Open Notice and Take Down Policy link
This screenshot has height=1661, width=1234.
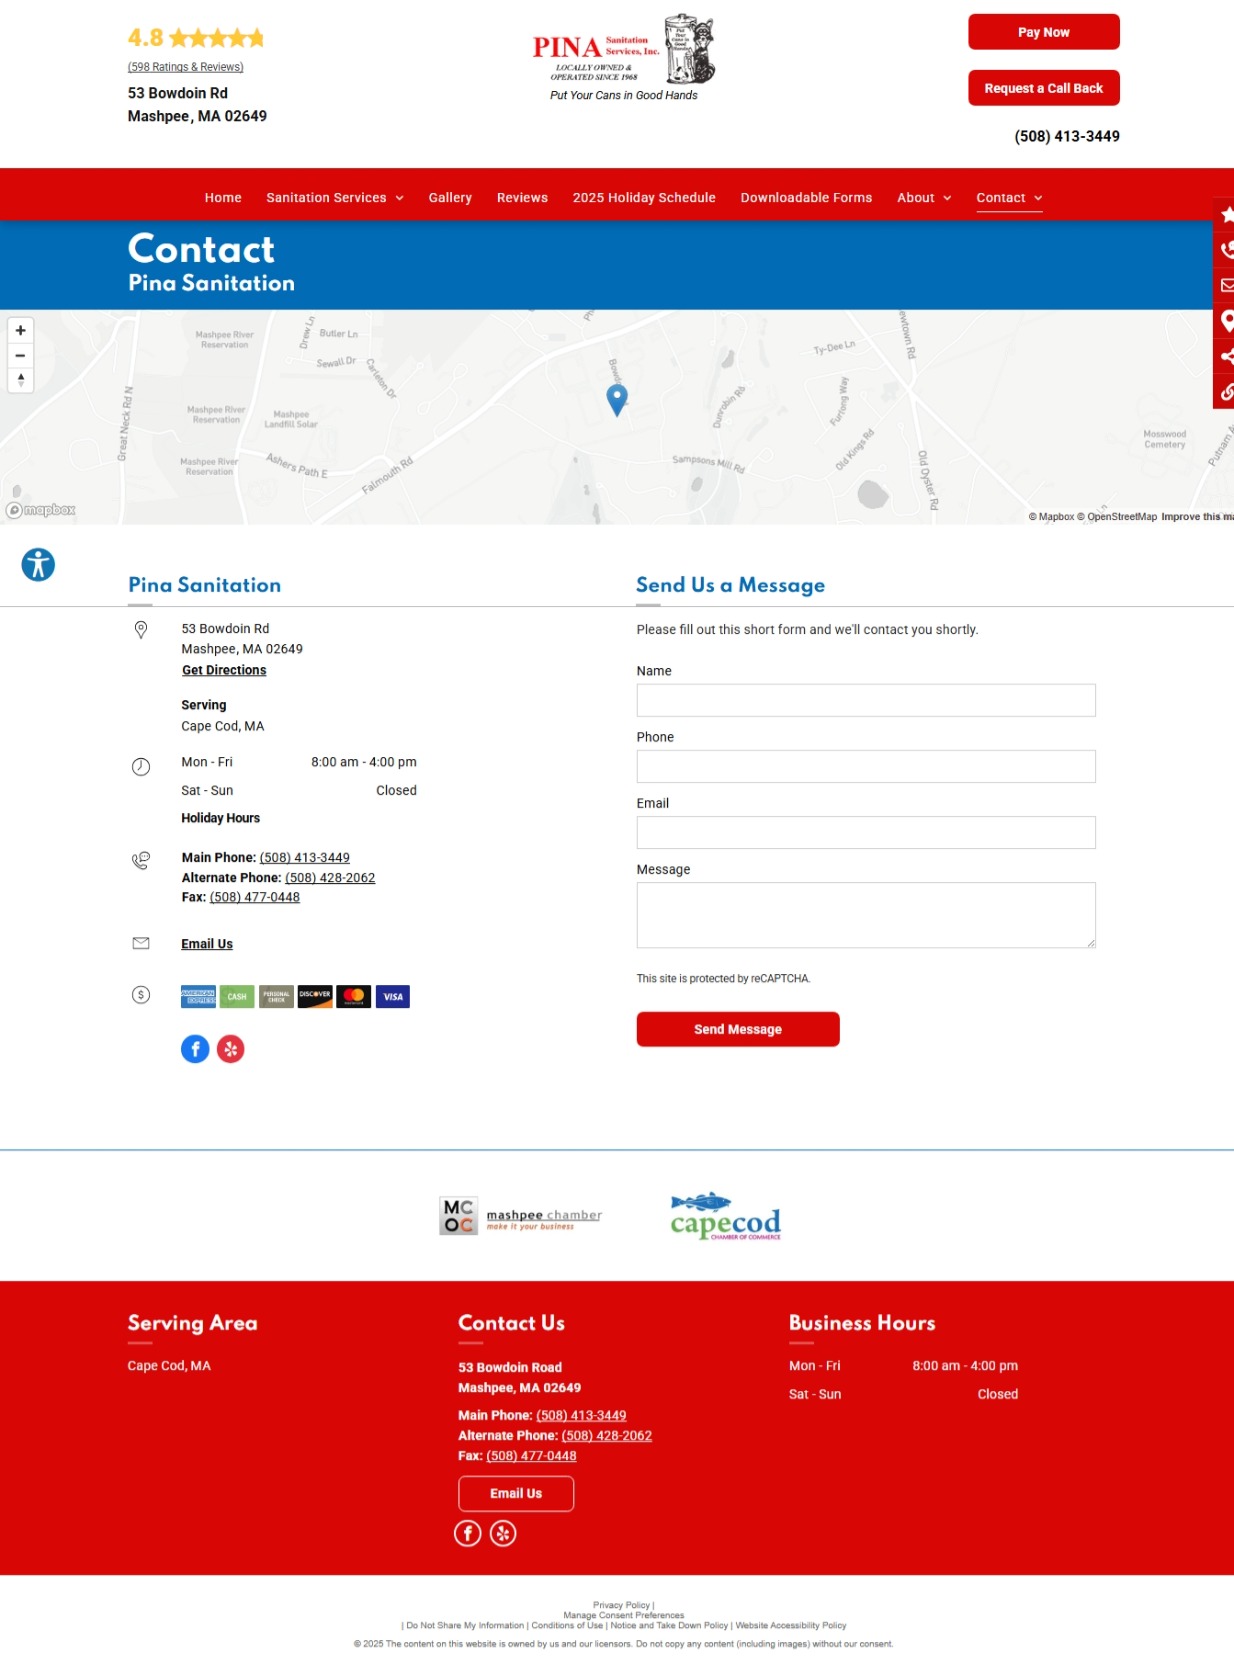click(x=669, y=1625)
